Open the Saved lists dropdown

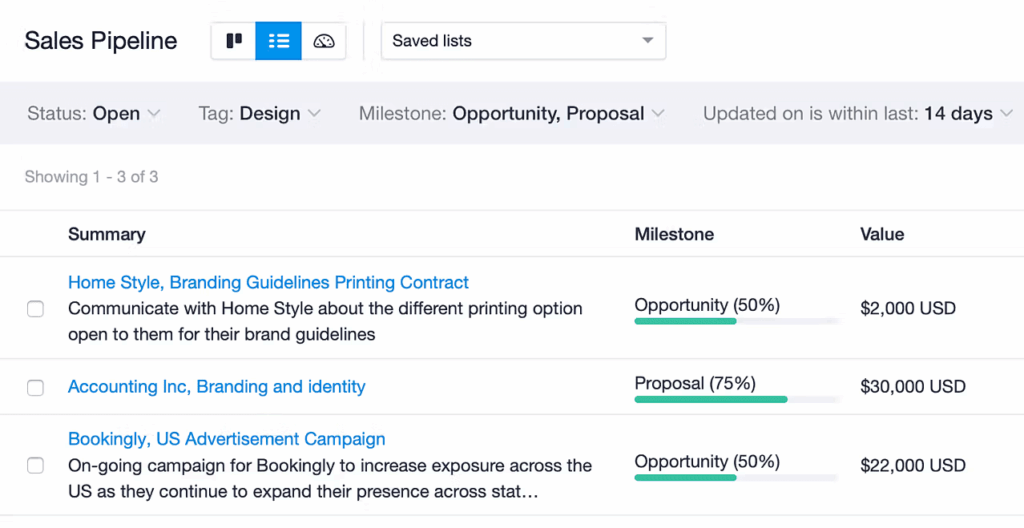[x=523, y=41]
